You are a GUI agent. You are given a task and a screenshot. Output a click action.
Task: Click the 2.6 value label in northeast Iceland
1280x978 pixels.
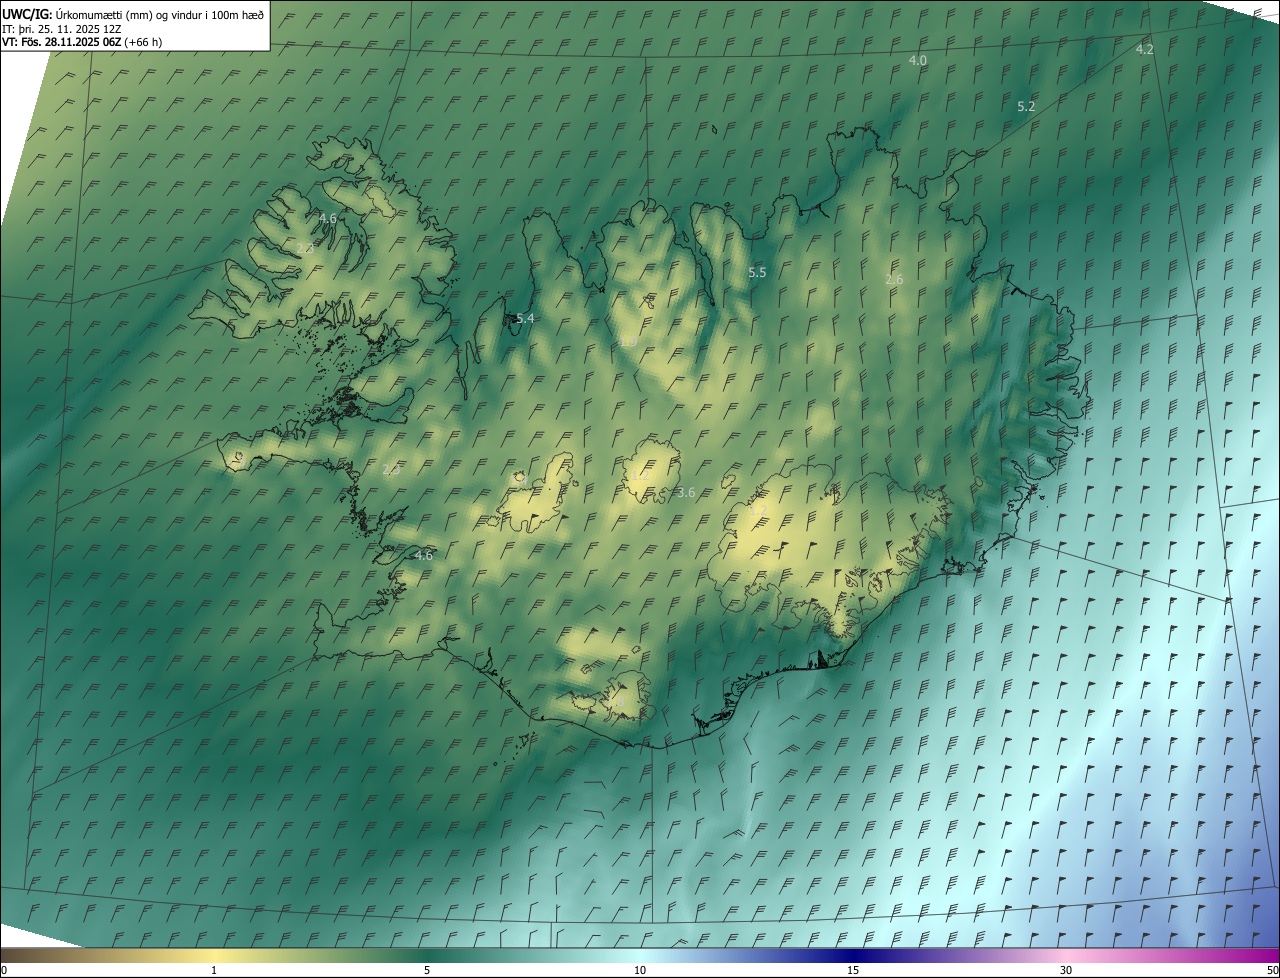[894, 280]
